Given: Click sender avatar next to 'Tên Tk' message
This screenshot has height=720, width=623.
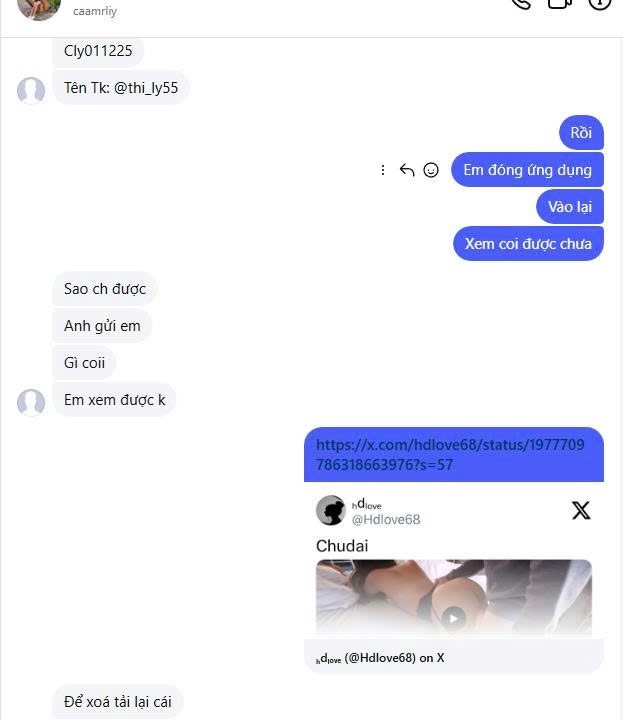Looking at the screenshot, I should tap(31, 90).
